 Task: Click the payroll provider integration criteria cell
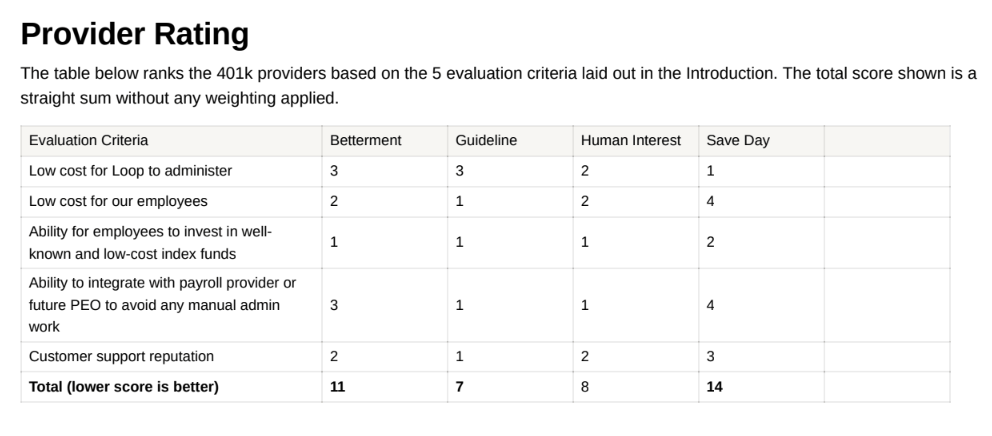point(163,305)
